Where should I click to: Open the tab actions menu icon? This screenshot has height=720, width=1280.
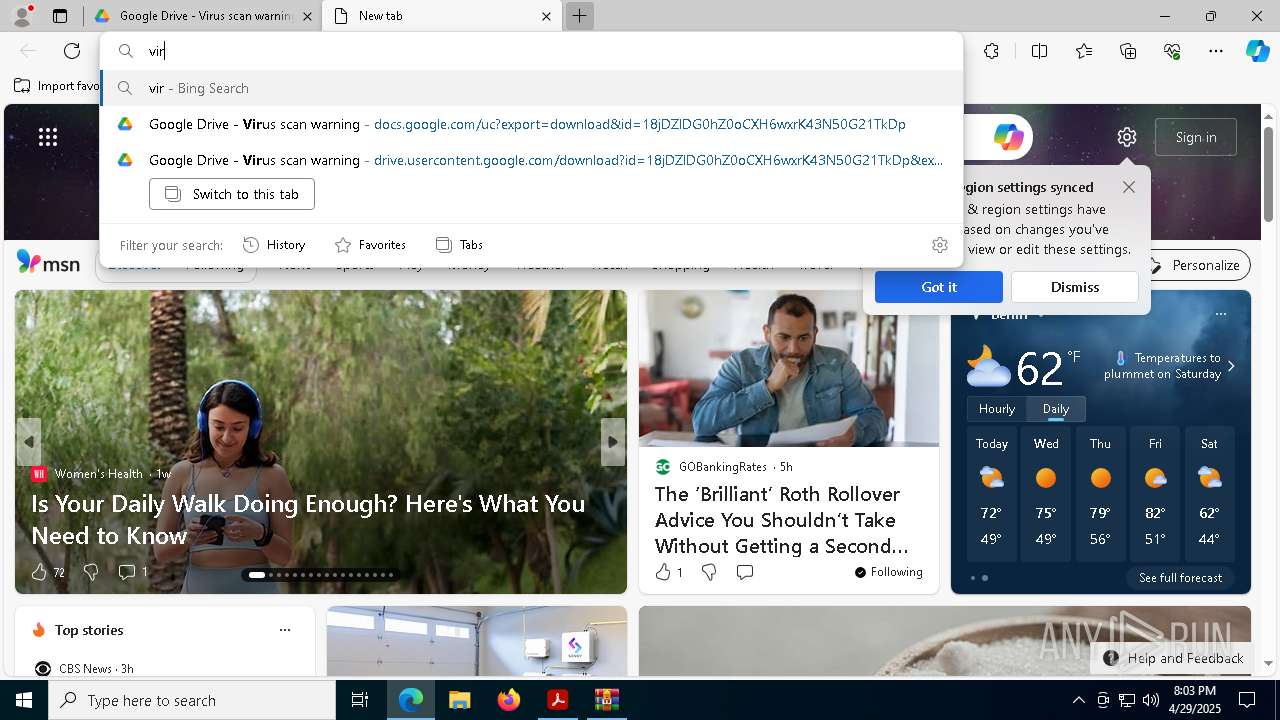[60, 16]
